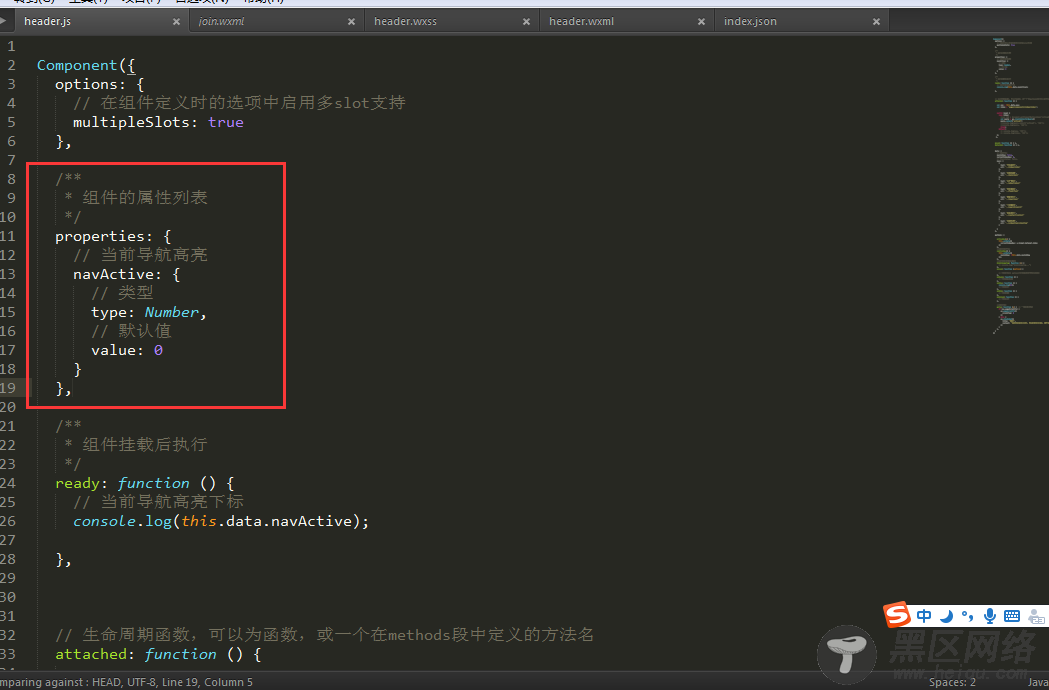This screenshot has width=1049, height=690.
Task: Toggle Chinese/English mode via the 中 icon
Action: 924,616
